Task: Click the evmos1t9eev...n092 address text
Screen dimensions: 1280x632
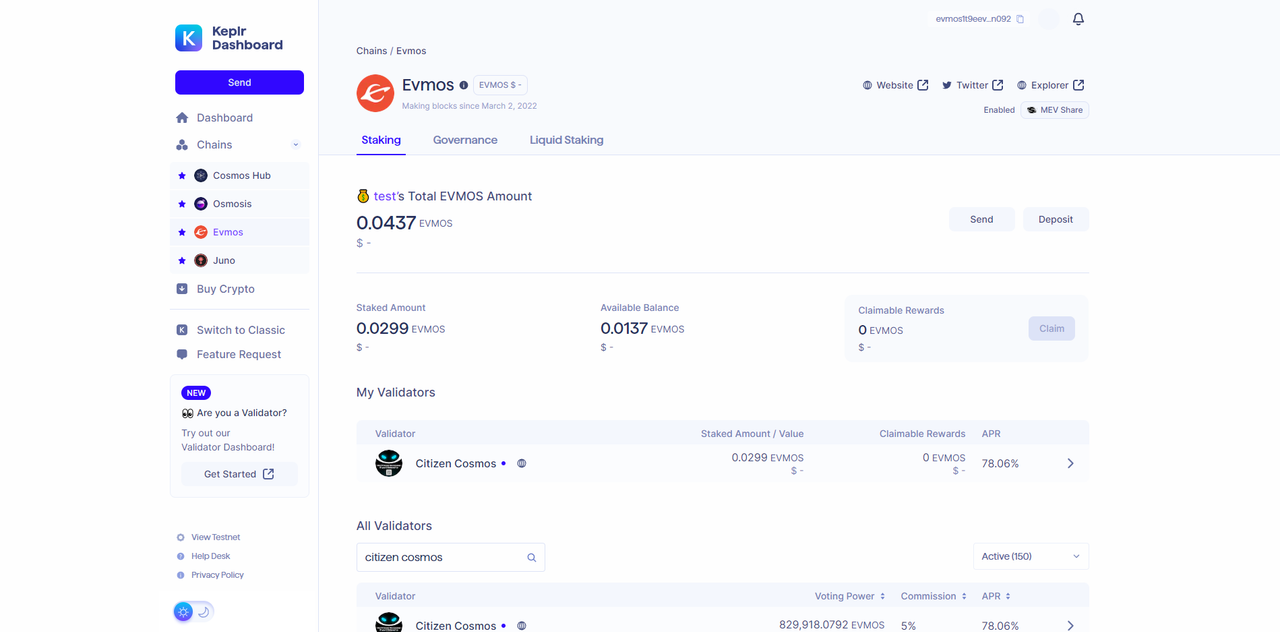Action: point(973,19)
